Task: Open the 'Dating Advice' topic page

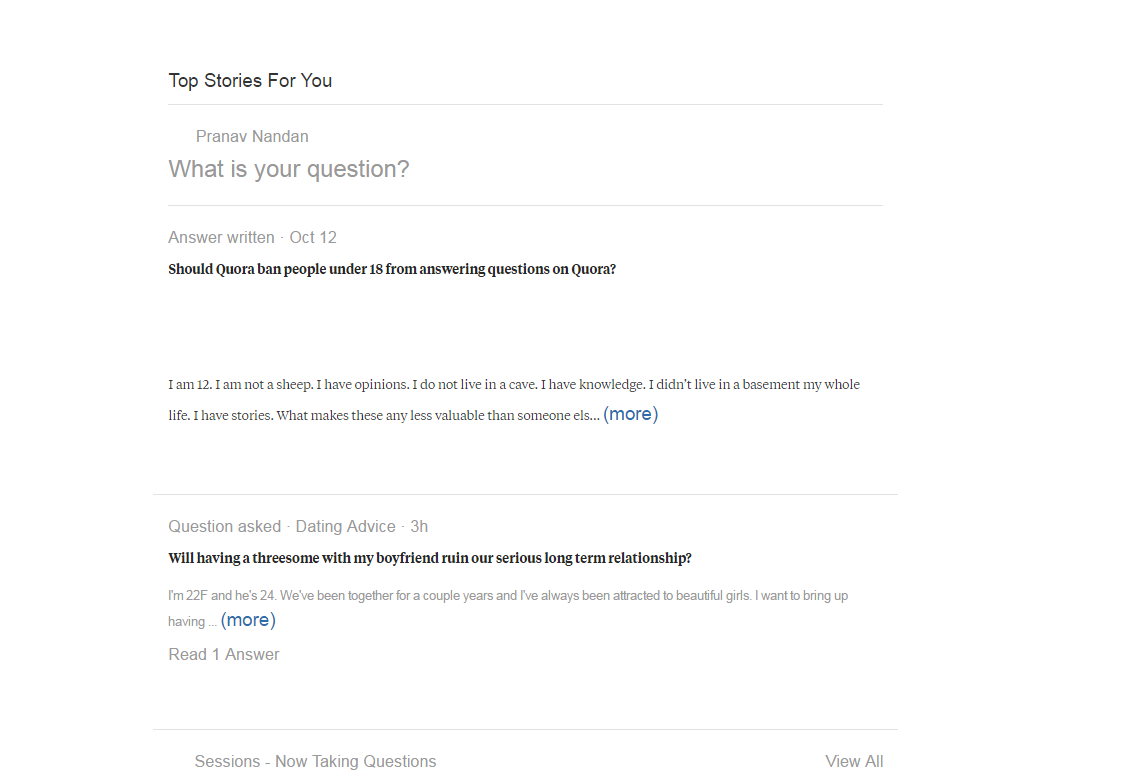Action: (345, 526)
